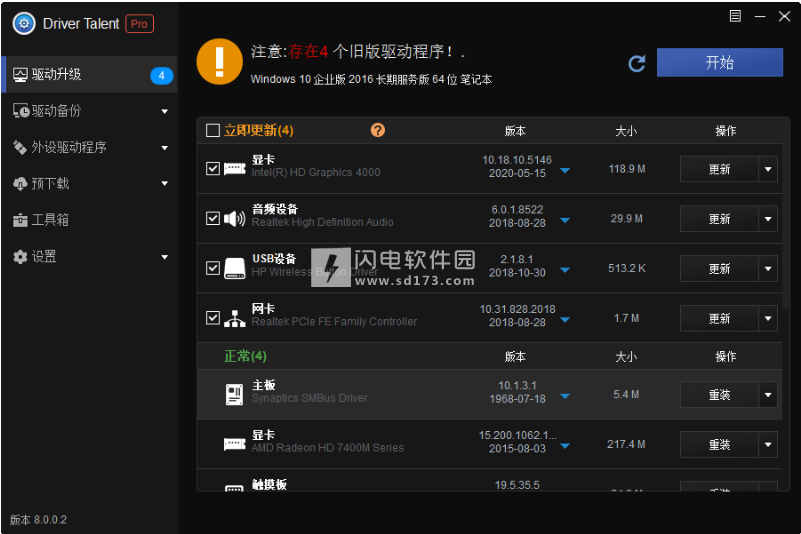Image resolution: width=801 pixels, height=534 pixels.
Task: Open action dropdown beside AMD Radeon 重装
Action: [x=768, y=445]
